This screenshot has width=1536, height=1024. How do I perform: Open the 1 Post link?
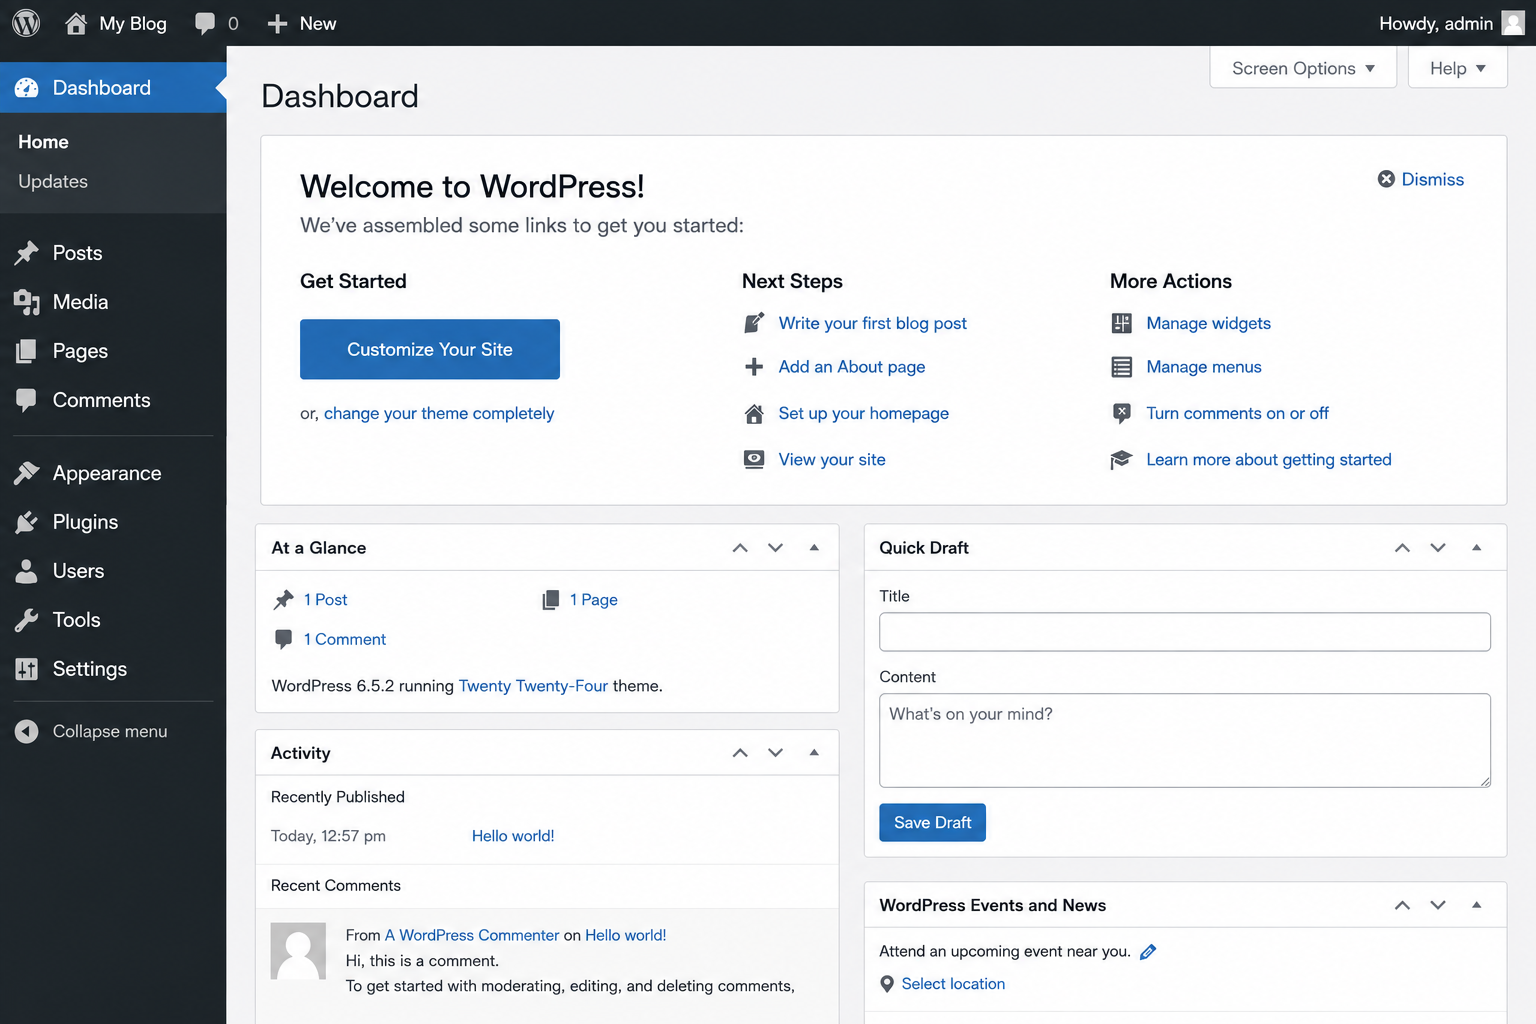pyautogui.click(x=325, y=600)
